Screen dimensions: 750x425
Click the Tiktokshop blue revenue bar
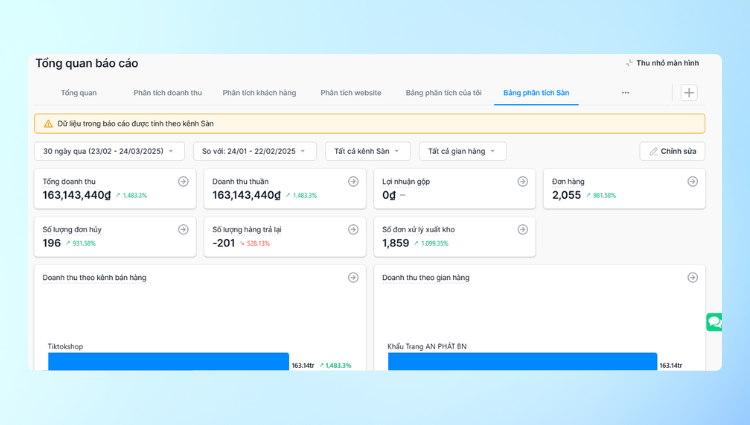[x=168, y=361]
